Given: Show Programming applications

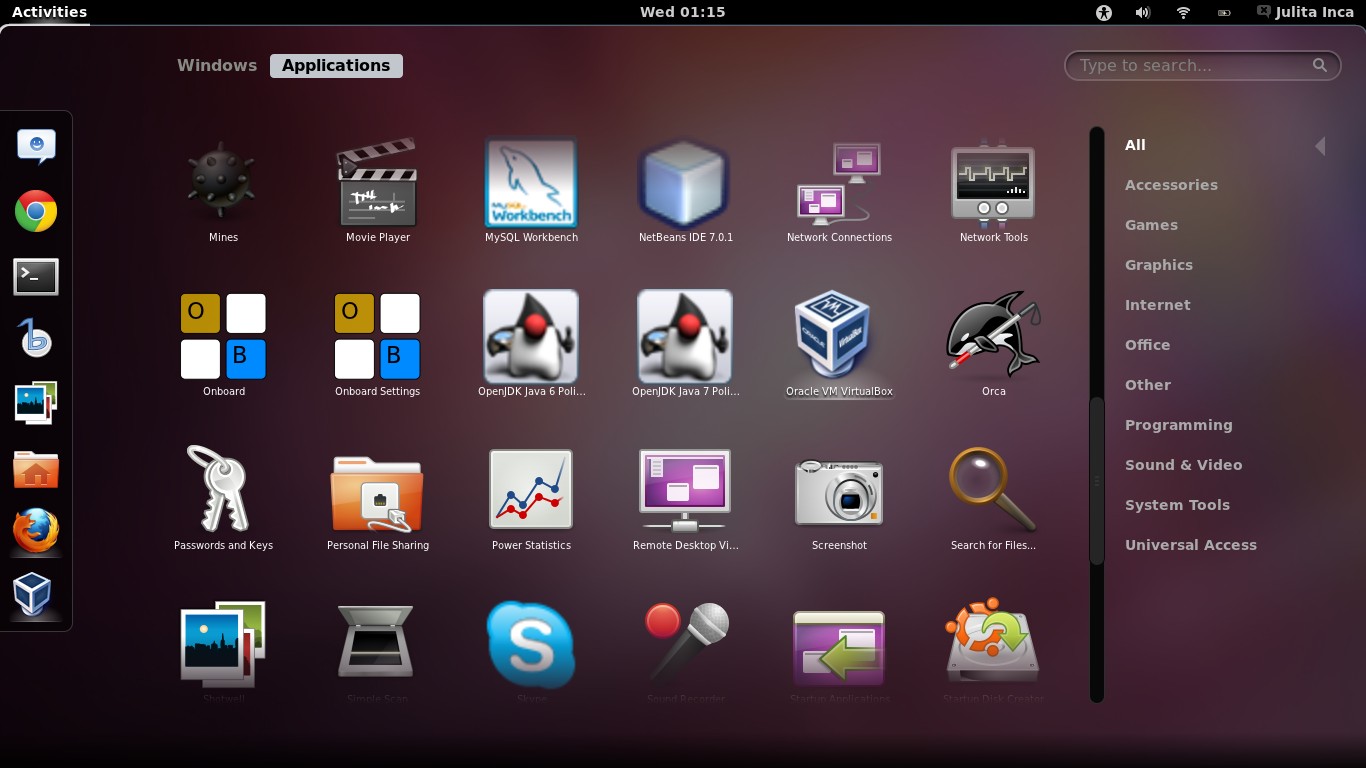Looking at the screenshot, I should pyautogui.click(x=1179, y=425).
